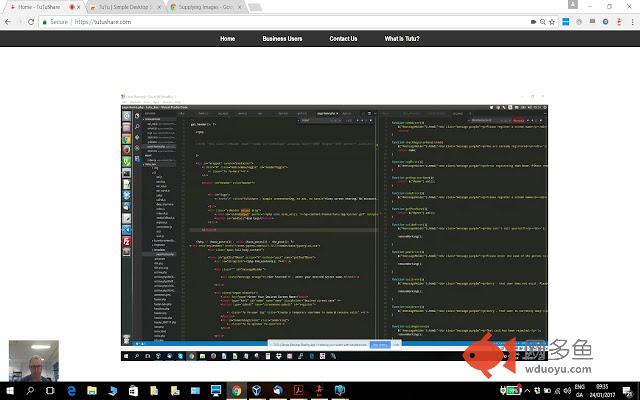Switch to the Home - TuTuShare tab
640x400 pixels.
[x=39, y=7]
